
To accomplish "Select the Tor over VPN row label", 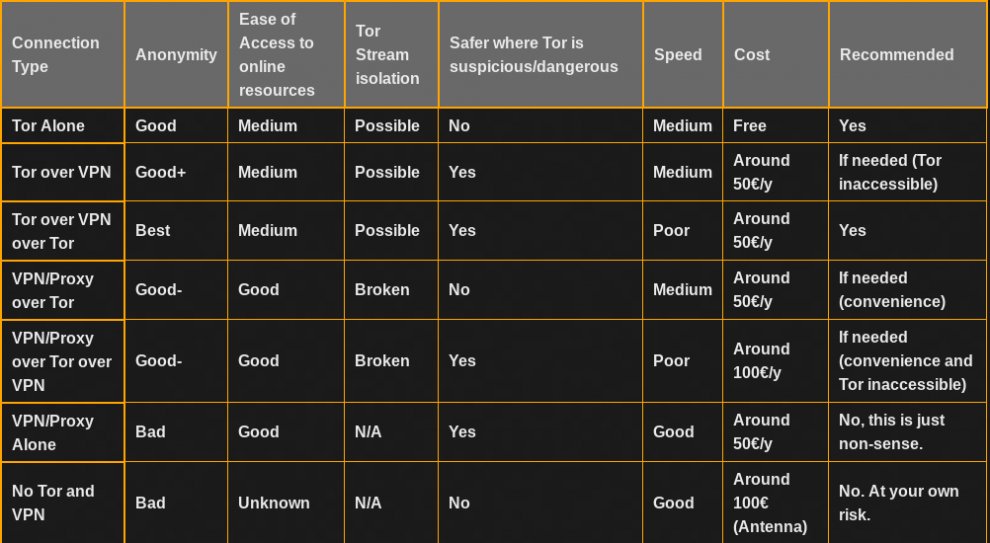I will pyautogui.click(x=63, y=172).
